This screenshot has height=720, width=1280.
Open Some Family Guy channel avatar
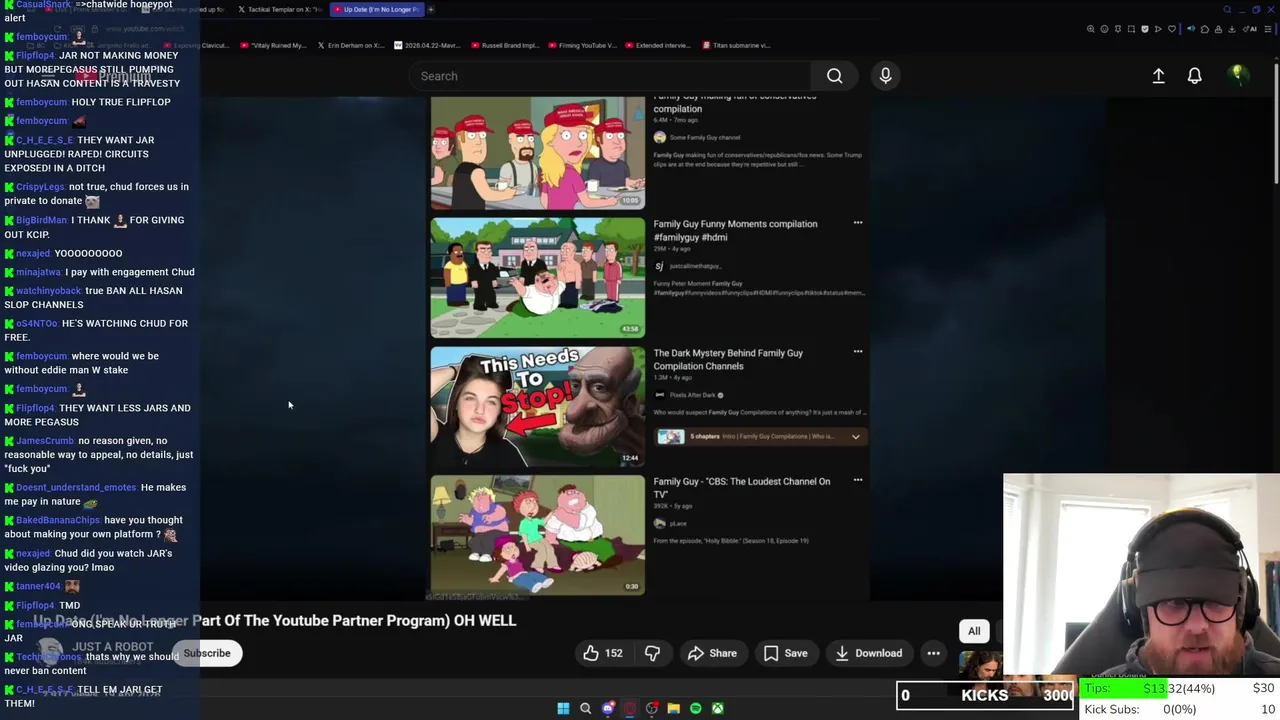click(659, 137)
